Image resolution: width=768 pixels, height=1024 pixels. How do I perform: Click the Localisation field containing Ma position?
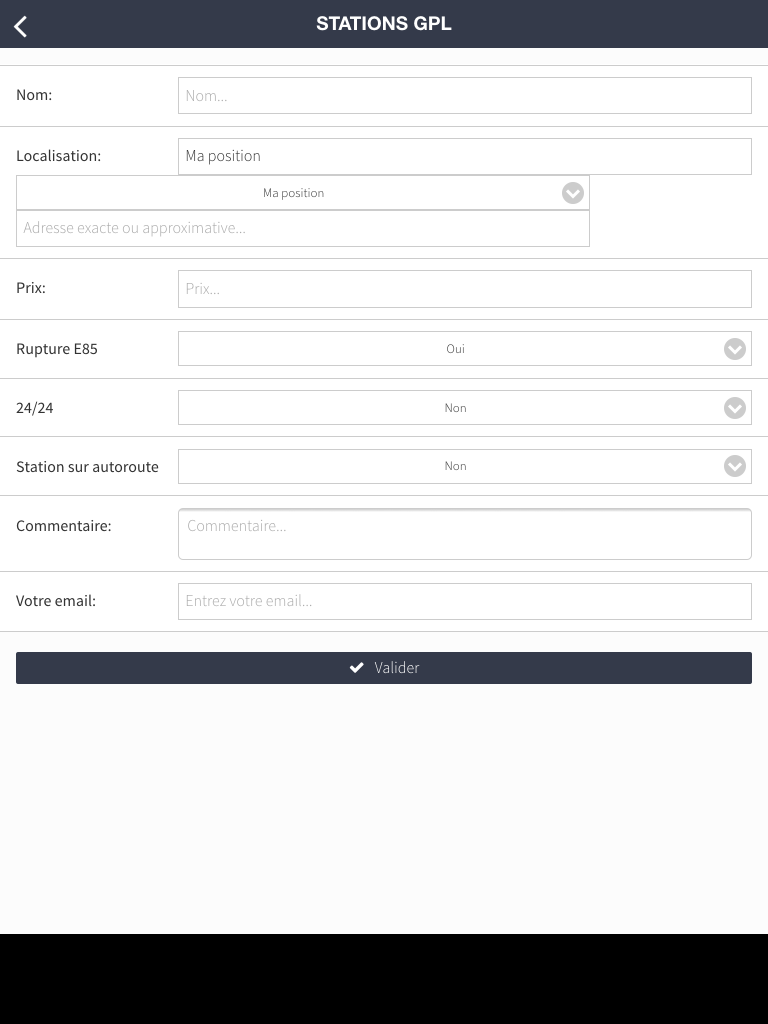[465, 156]
